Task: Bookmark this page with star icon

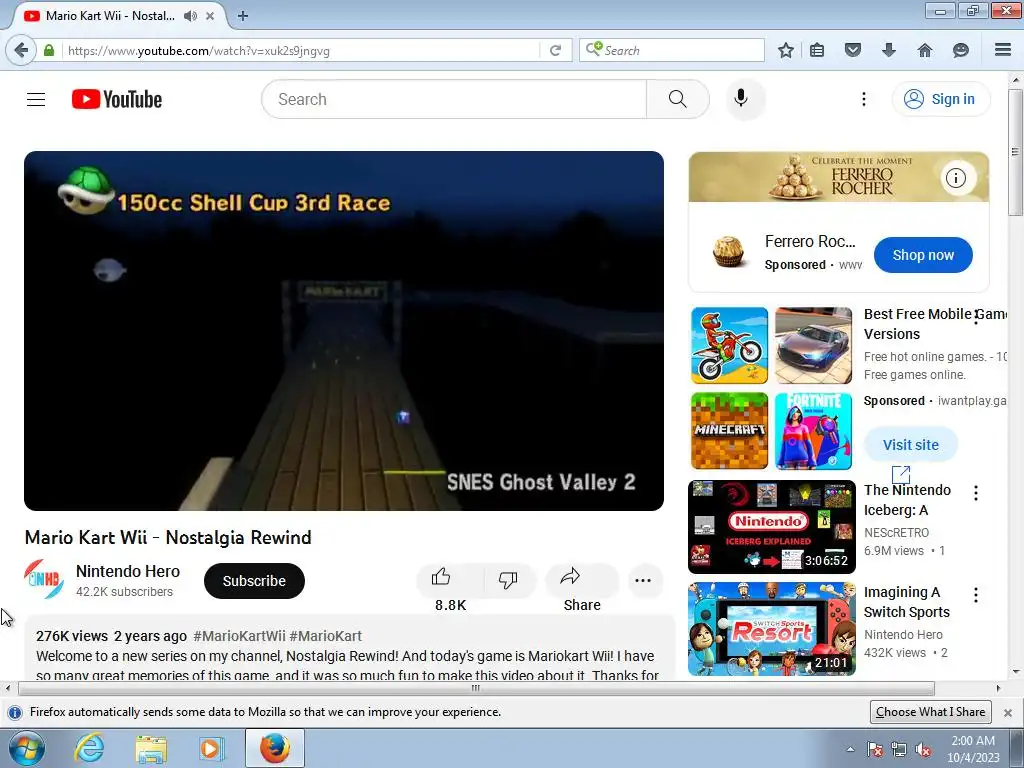Action: pos(786,50)
